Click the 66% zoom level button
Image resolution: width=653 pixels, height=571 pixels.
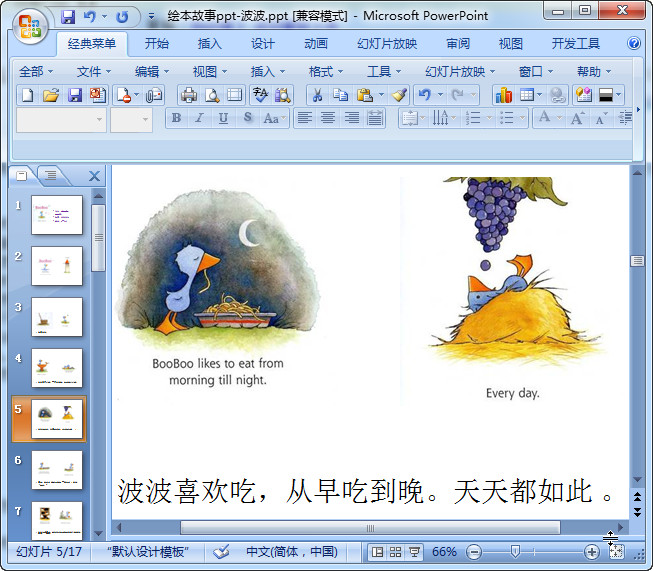tap(444, 552)
